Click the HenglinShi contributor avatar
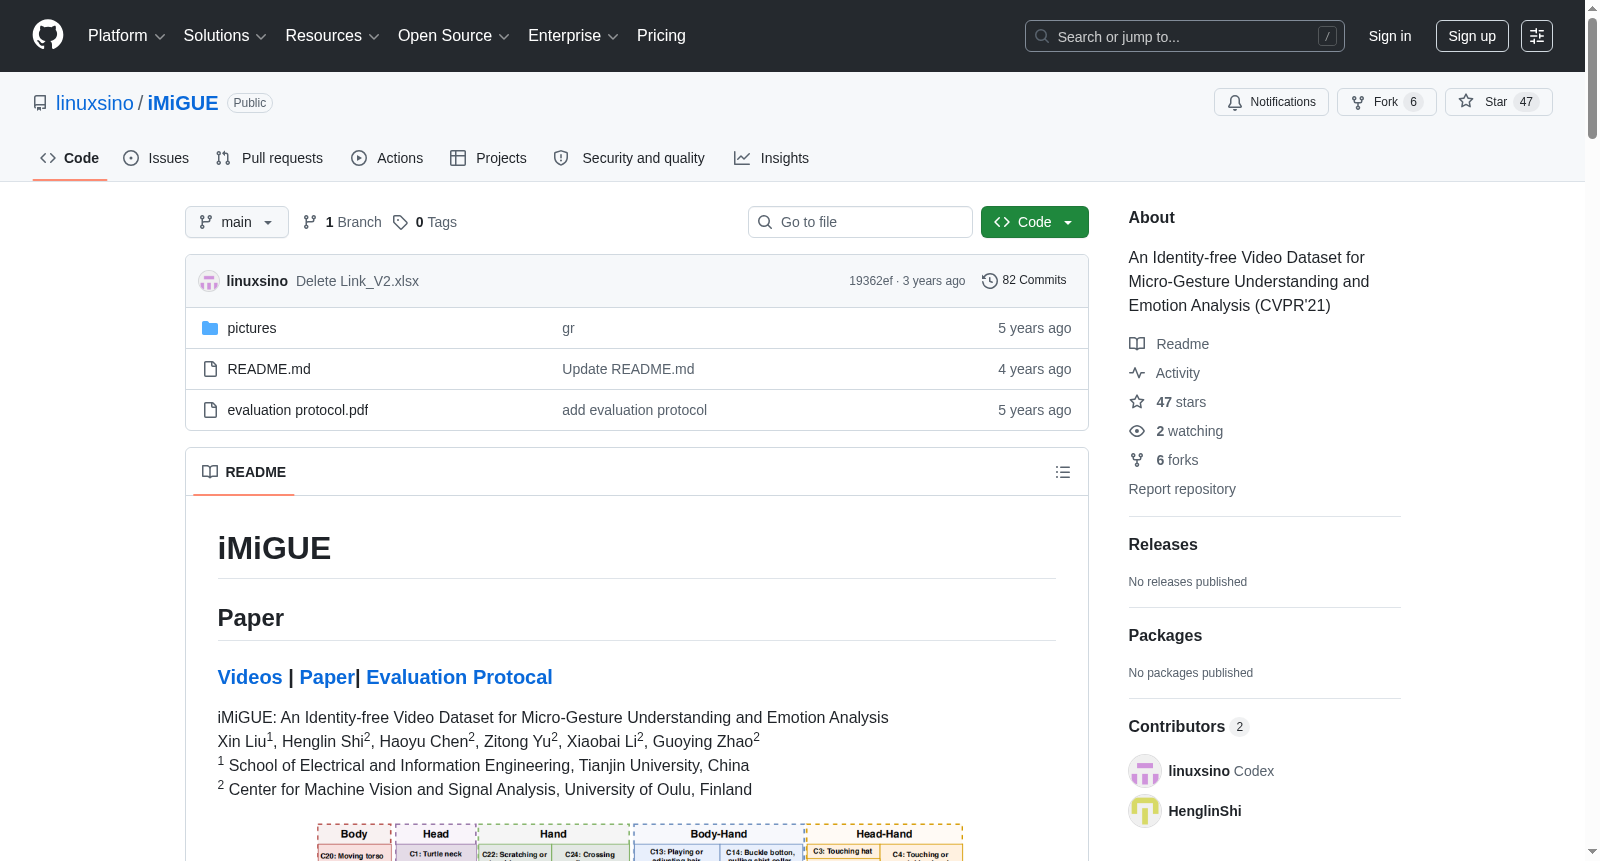Viewport: 1600px width, 861px height. [1145, 811]
